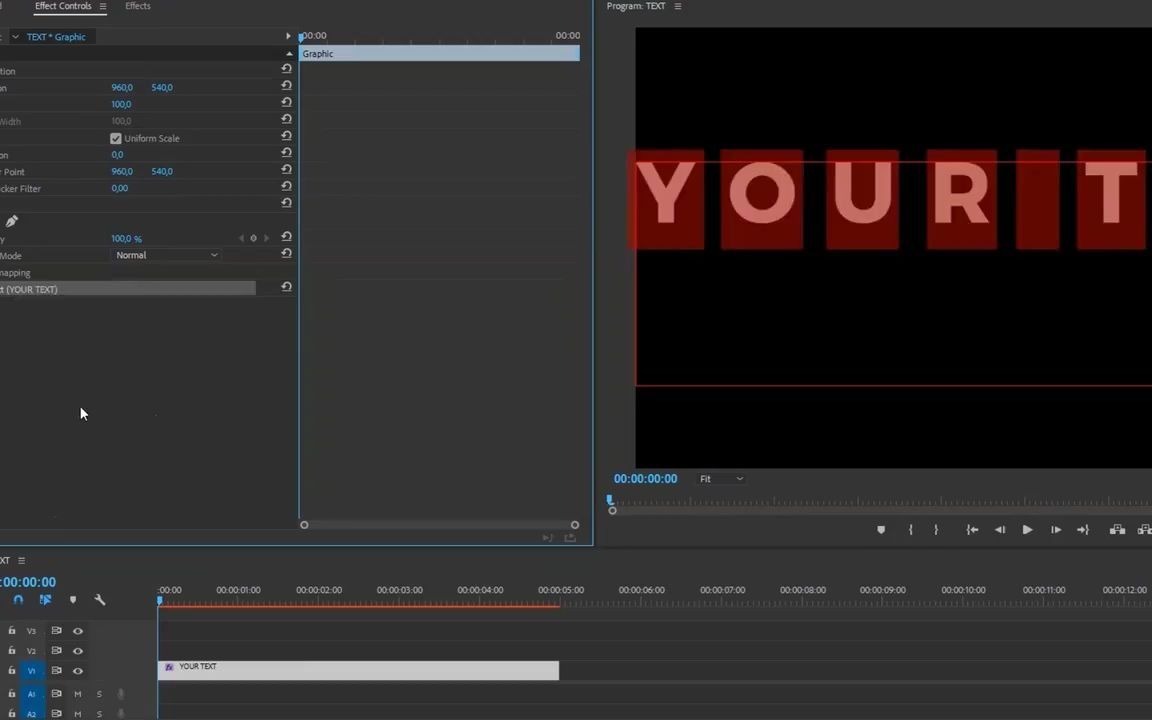Go to Out point in Program monitor
Screen dimensions: 1152x720
[x=1083, y=530]
